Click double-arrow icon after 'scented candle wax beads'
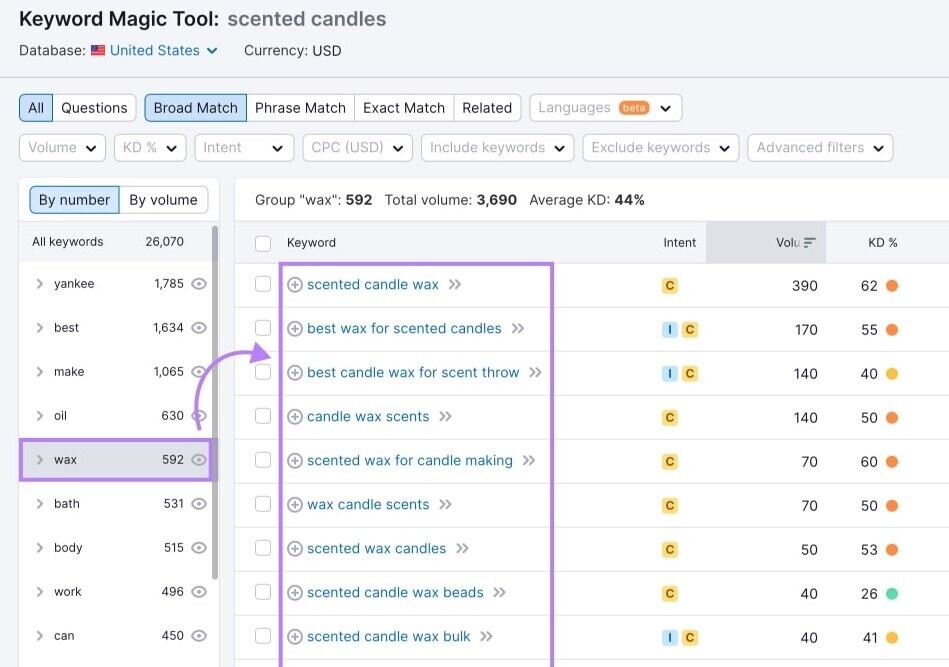The image size is (949, 667). 499,593
